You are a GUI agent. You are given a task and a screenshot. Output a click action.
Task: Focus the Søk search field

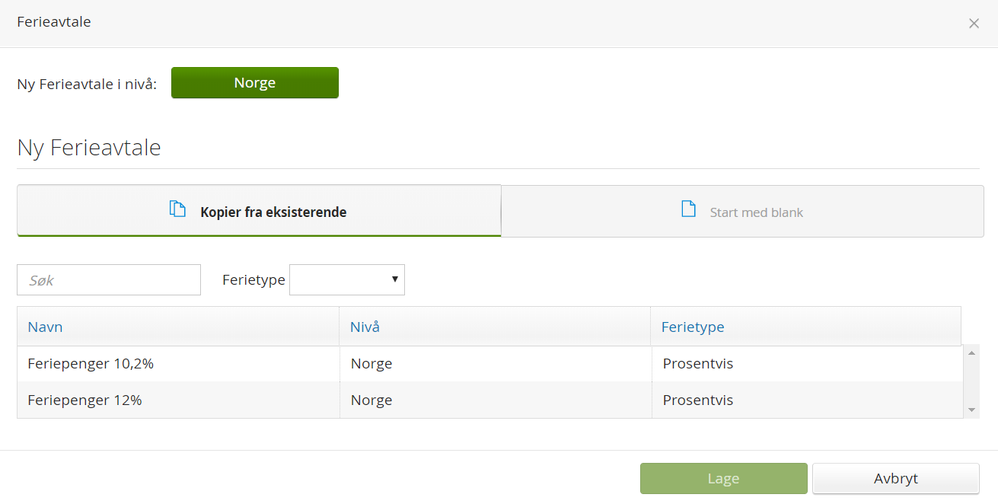(109, 281)
